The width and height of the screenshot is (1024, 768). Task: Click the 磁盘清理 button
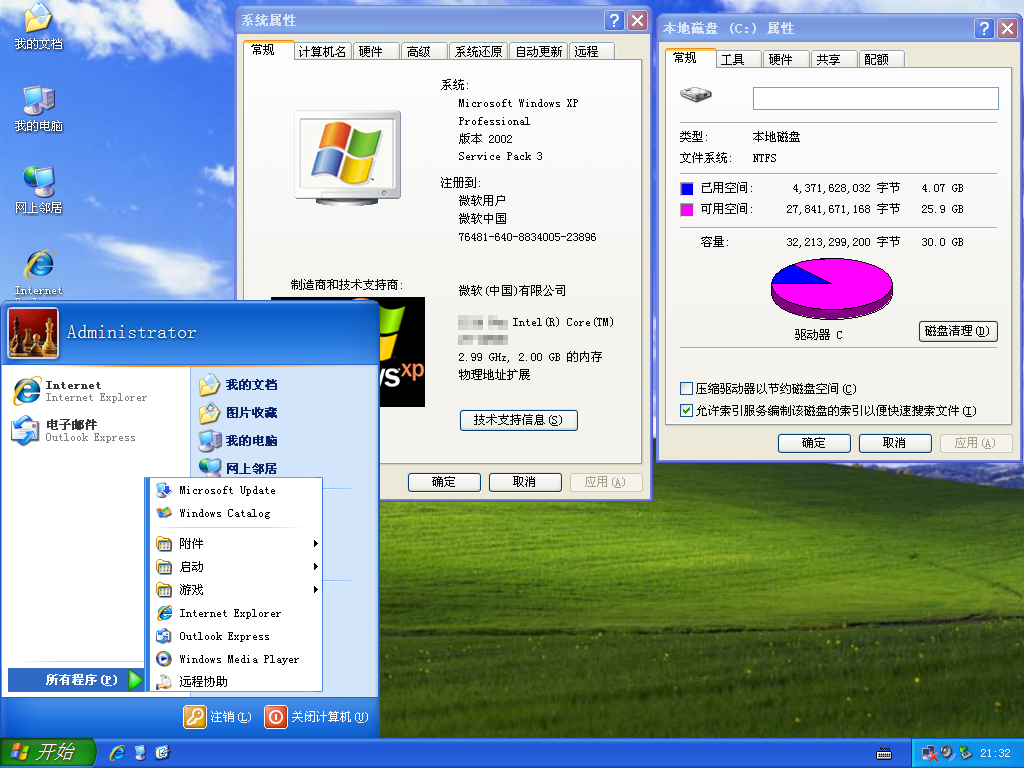click(958, 331)
